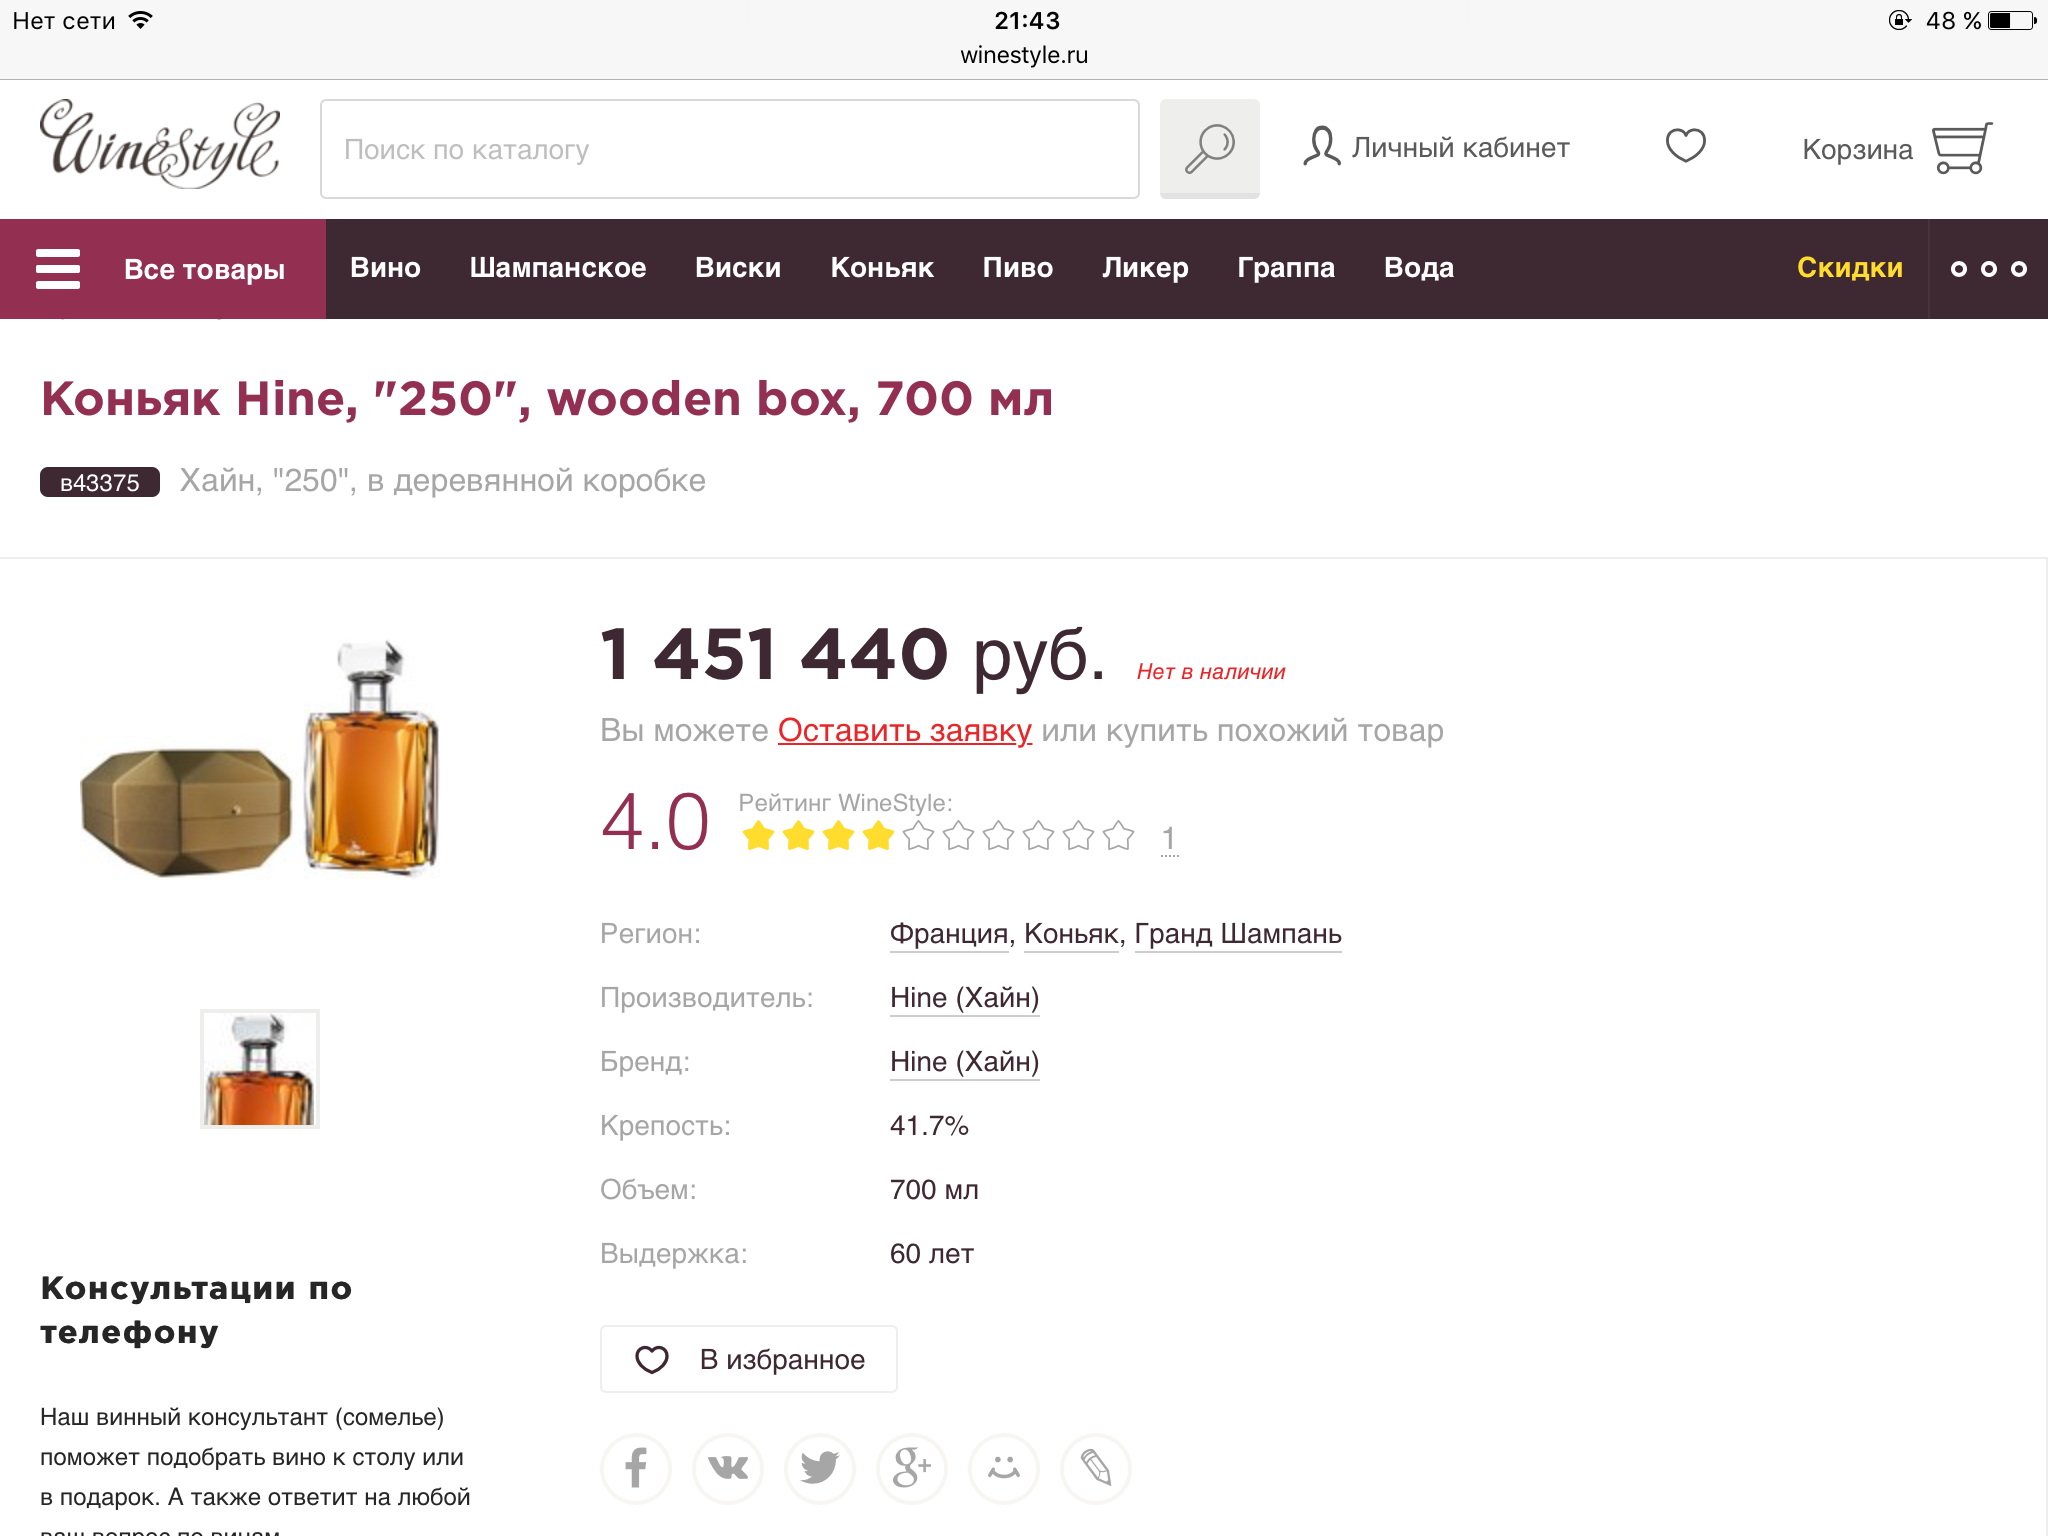Select the cognac bottle thumbnail image
Image resolution: width=2048 pixels, height=1536 pixels.
(260, 1069)
